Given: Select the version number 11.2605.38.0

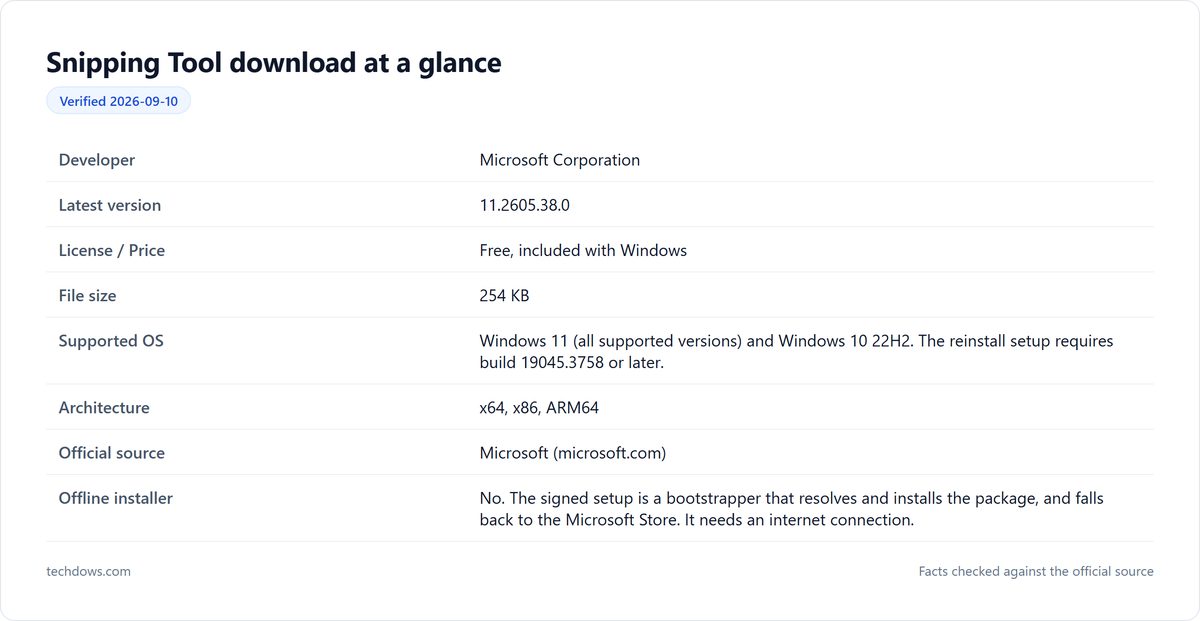Looking at the screenshot, I should pyautogui.click(x=525, y=205).
